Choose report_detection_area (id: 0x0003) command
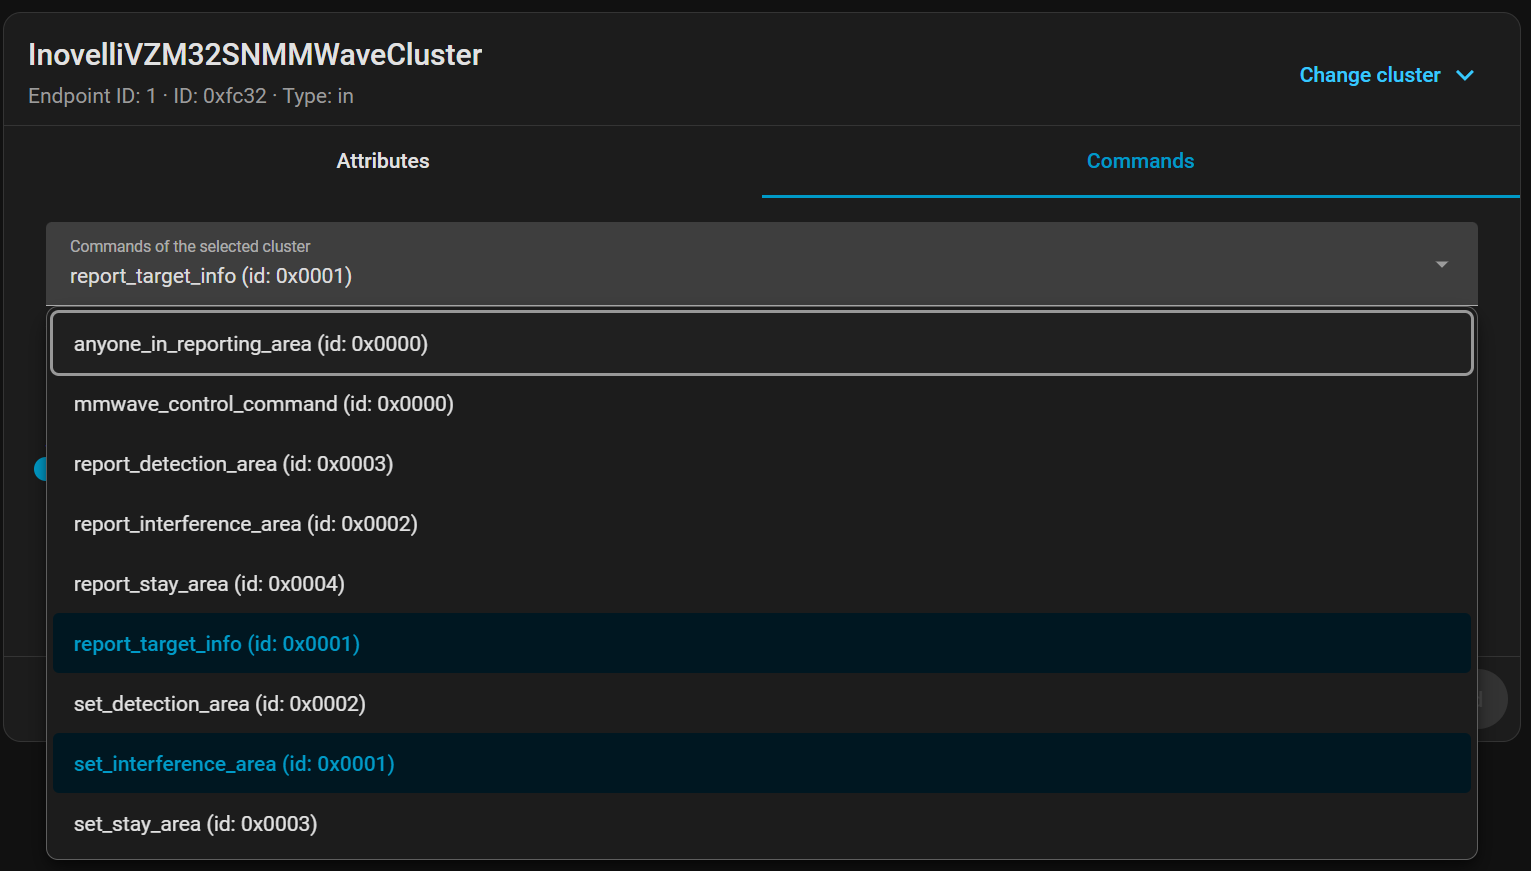This screenshot has width=1531, height=871. (762, 464)
